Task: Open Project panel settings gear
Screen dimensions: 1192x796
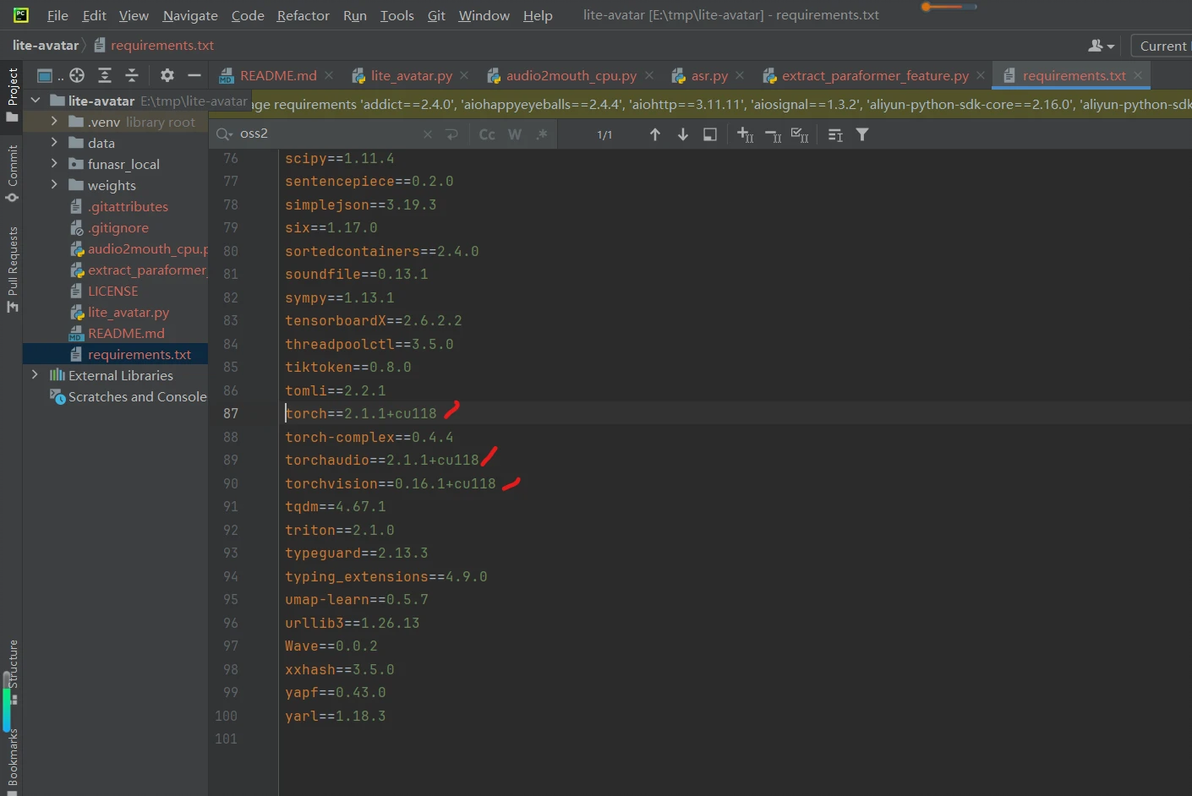Action: click(167, 75)
